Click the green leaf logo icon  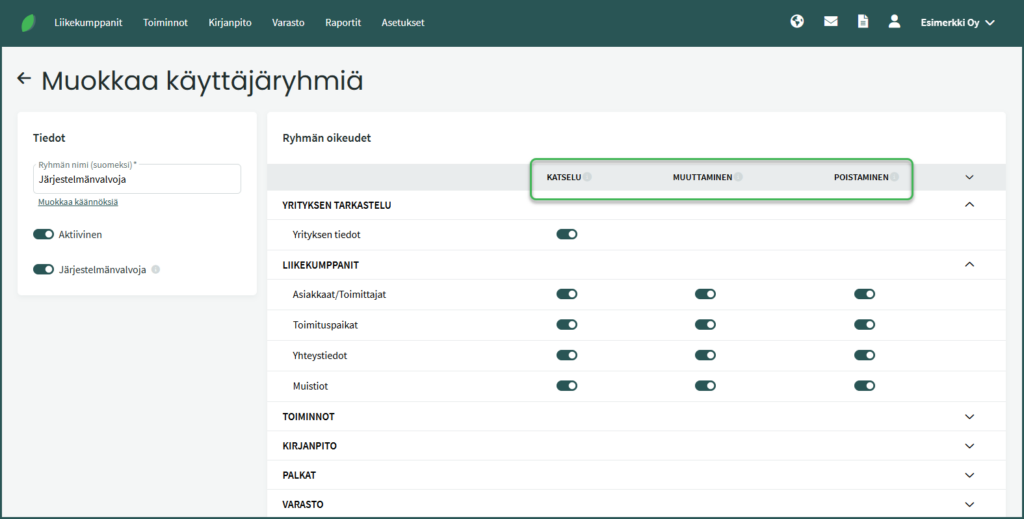click(27, 22)
